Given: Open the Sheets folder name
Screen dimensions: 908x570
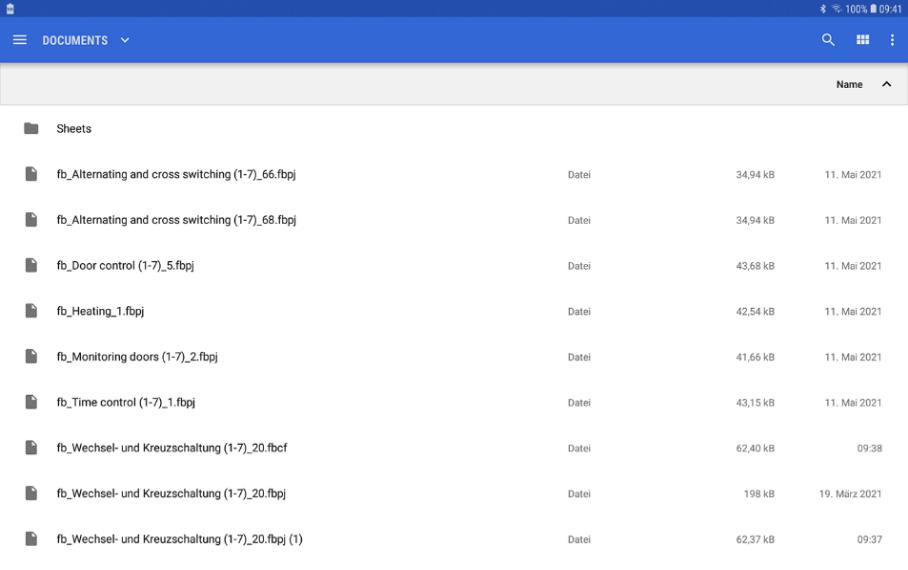Looking at the screenshot, I should [74, 129].
